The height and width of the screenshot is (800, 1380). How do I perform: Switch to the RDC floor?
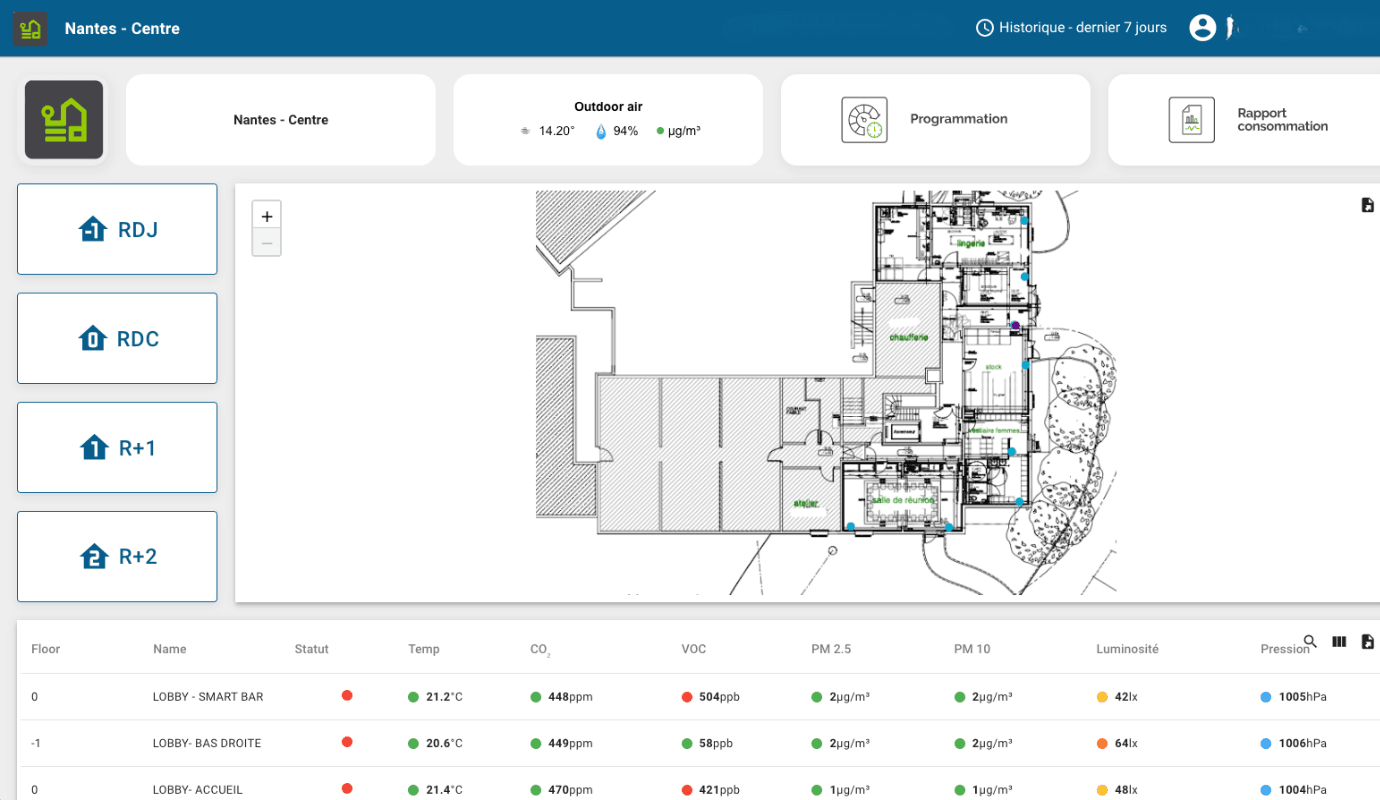tap(117, 338)
